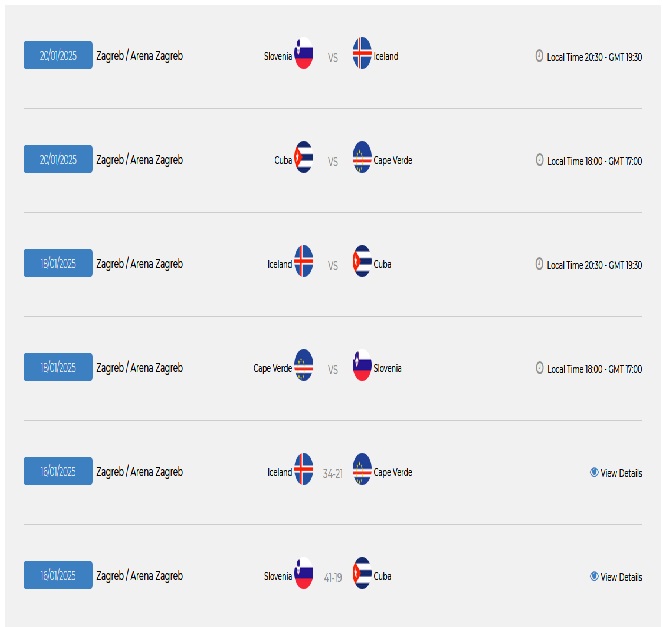This screenshot has width=663, height=627.
Task: Click Iceland flag in Slovenia vs Iceland match
Action: [x=362, y=53]
